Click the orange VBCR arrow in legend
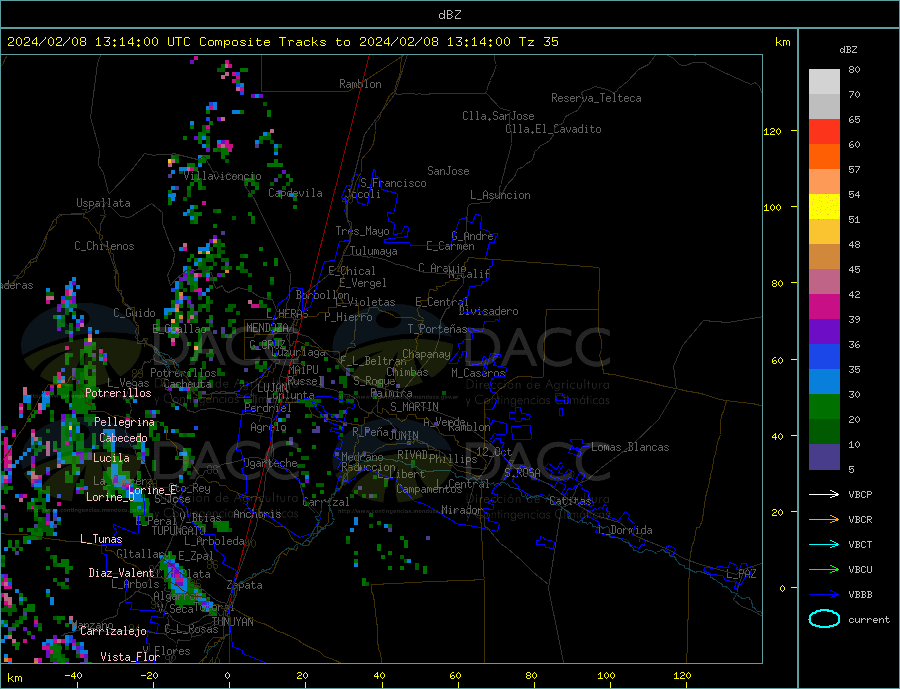Image resolution: width=900 pixels, height=689 pixels. (x=824, y=520)
